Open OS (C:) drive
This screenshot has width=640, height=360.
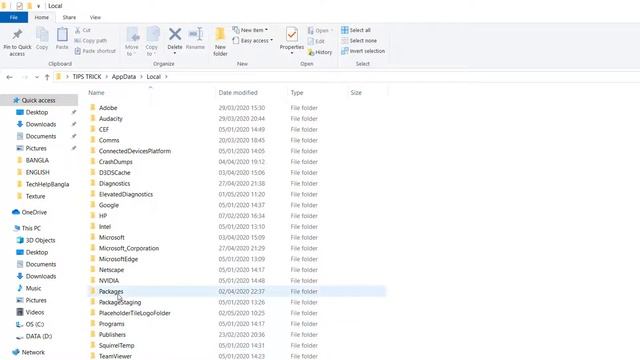tap(35, 324)
